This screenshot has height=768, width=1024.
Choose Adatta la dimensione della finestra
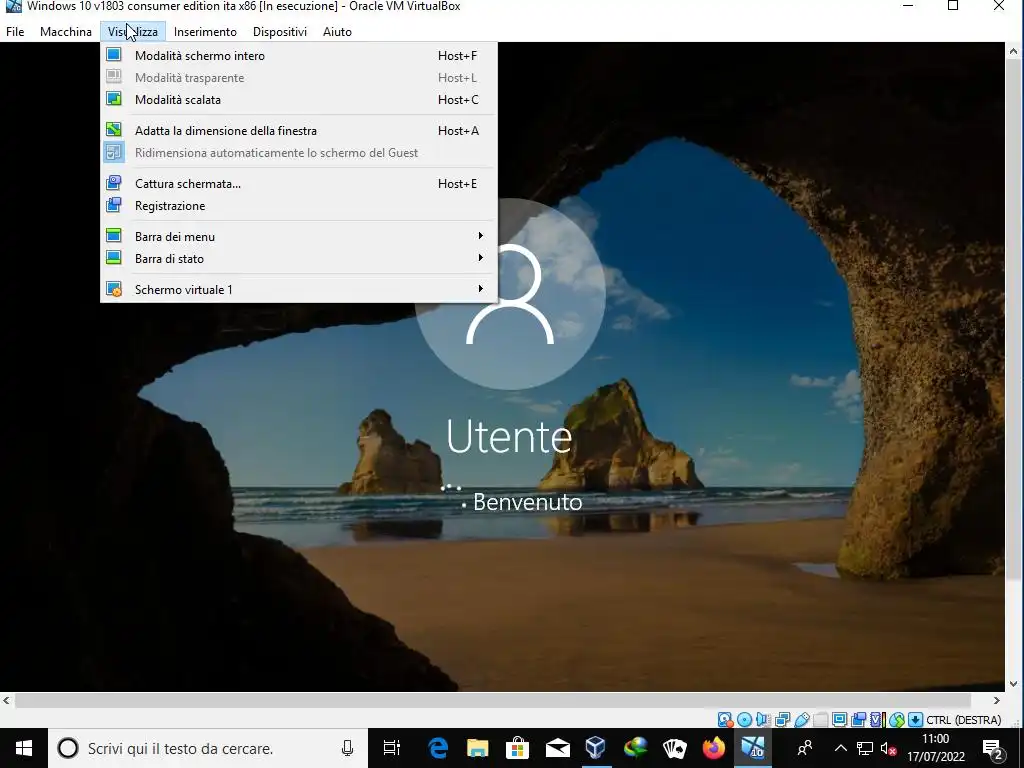click(x=298, y=131)
